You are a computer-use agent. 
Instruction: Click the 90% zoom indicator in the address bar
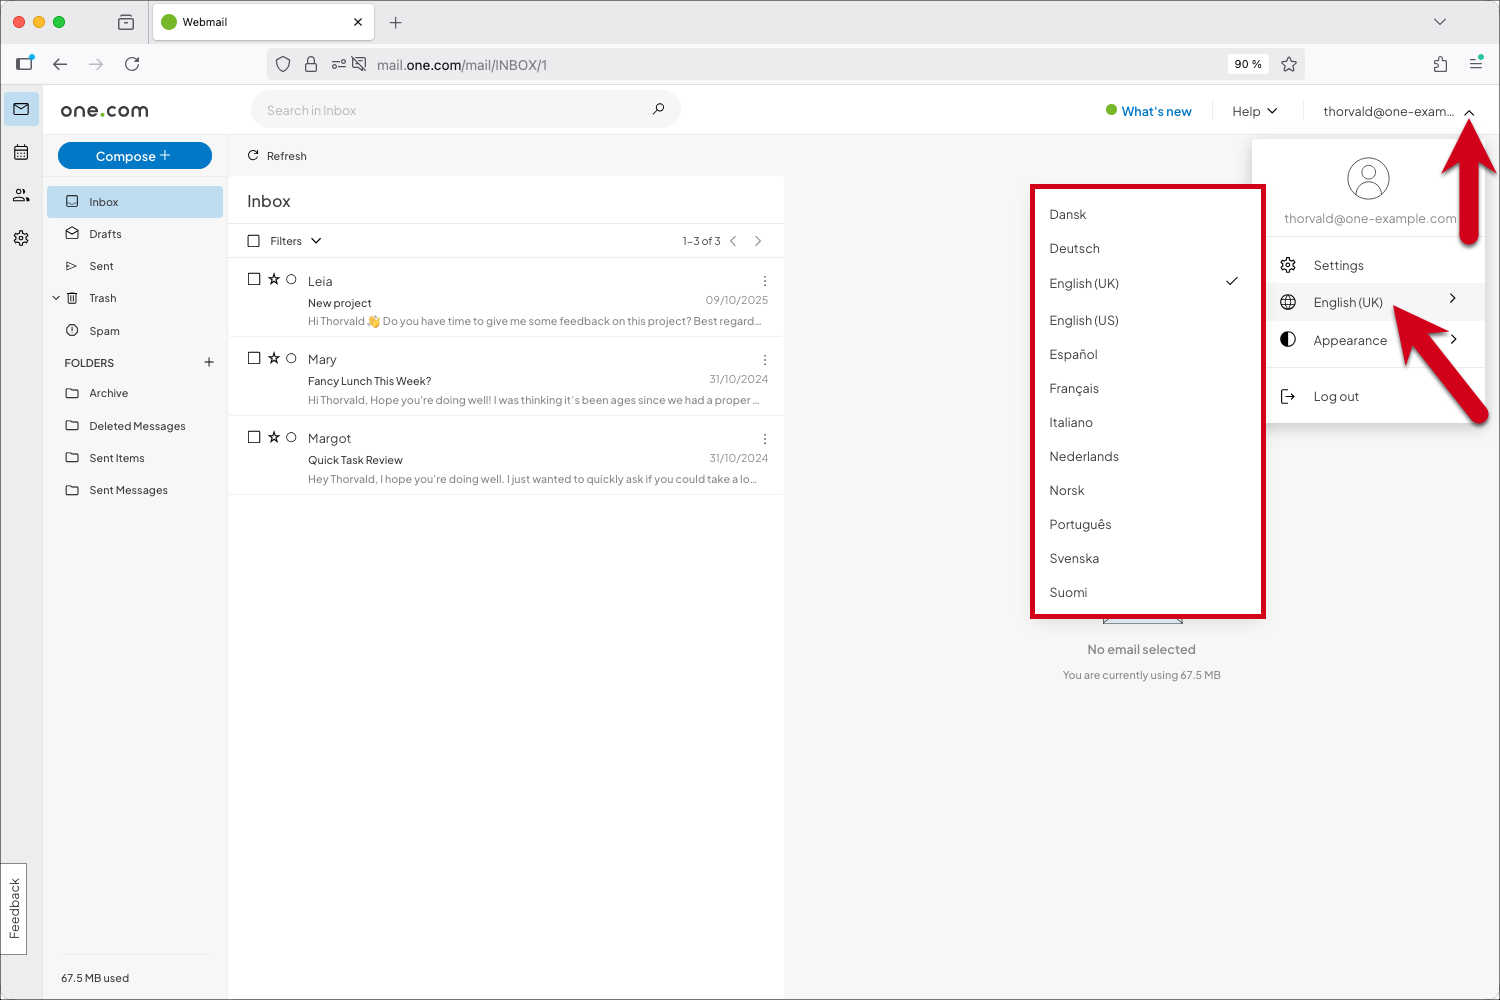(1247, 64)
